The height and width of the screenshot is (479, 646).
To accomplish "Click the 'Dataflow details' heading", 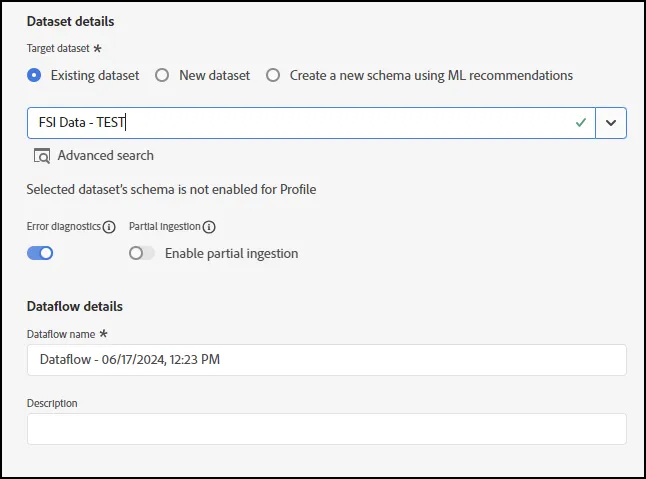I will [75, 306].
